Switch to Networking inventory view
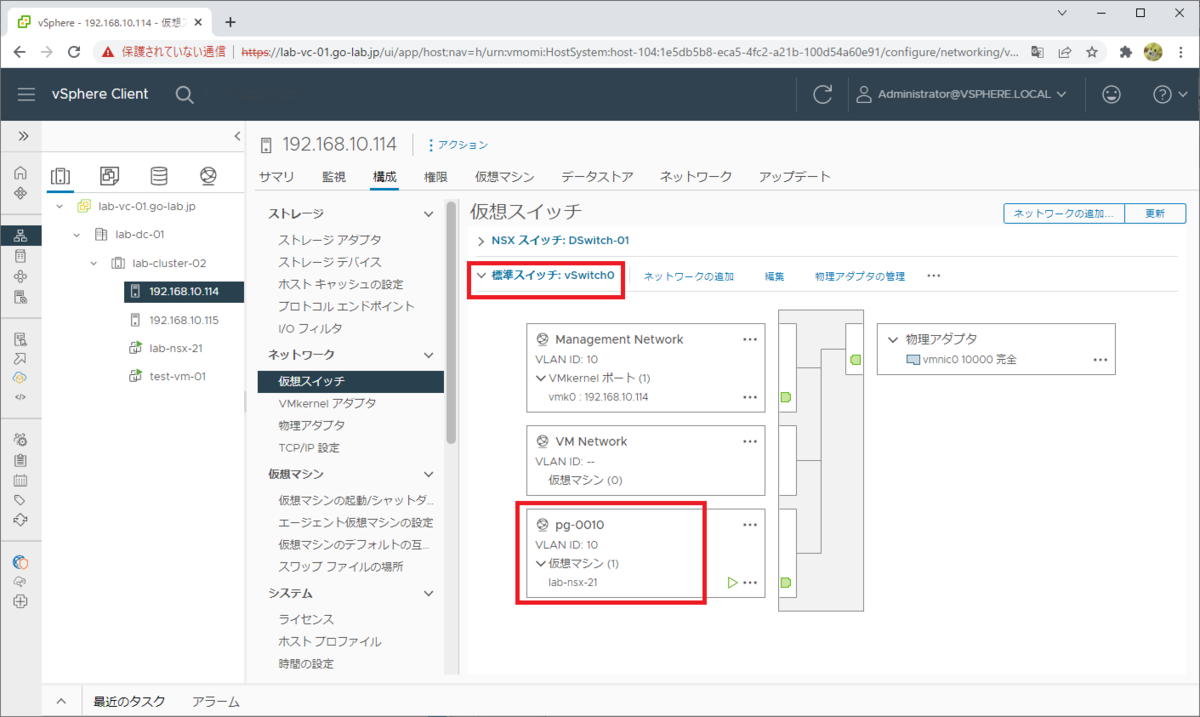The height and width of the screenshot is (717, 1200). coord(208,176)
